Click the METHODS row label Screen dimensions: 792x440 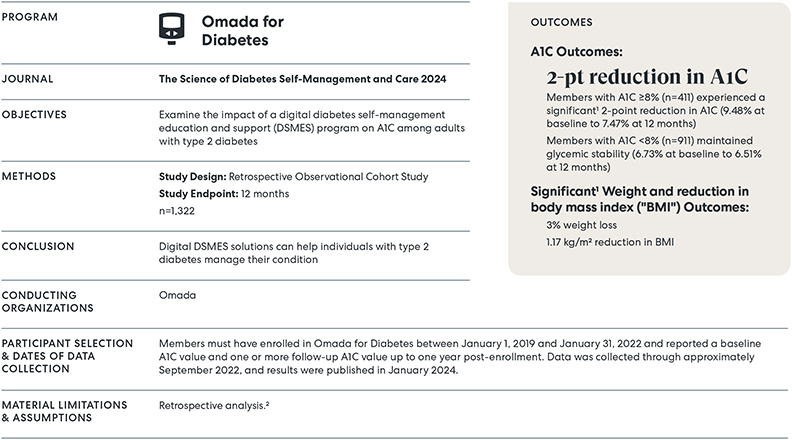tap(33, 177)
